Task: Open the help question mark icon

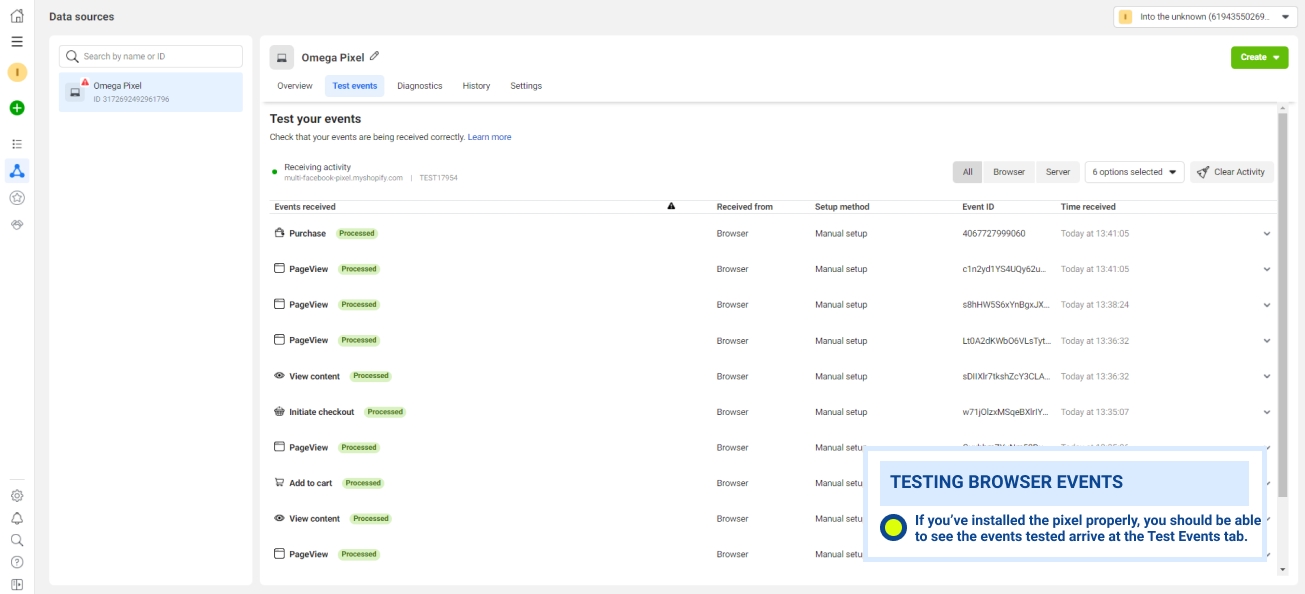Action: [x=17, y=562]
